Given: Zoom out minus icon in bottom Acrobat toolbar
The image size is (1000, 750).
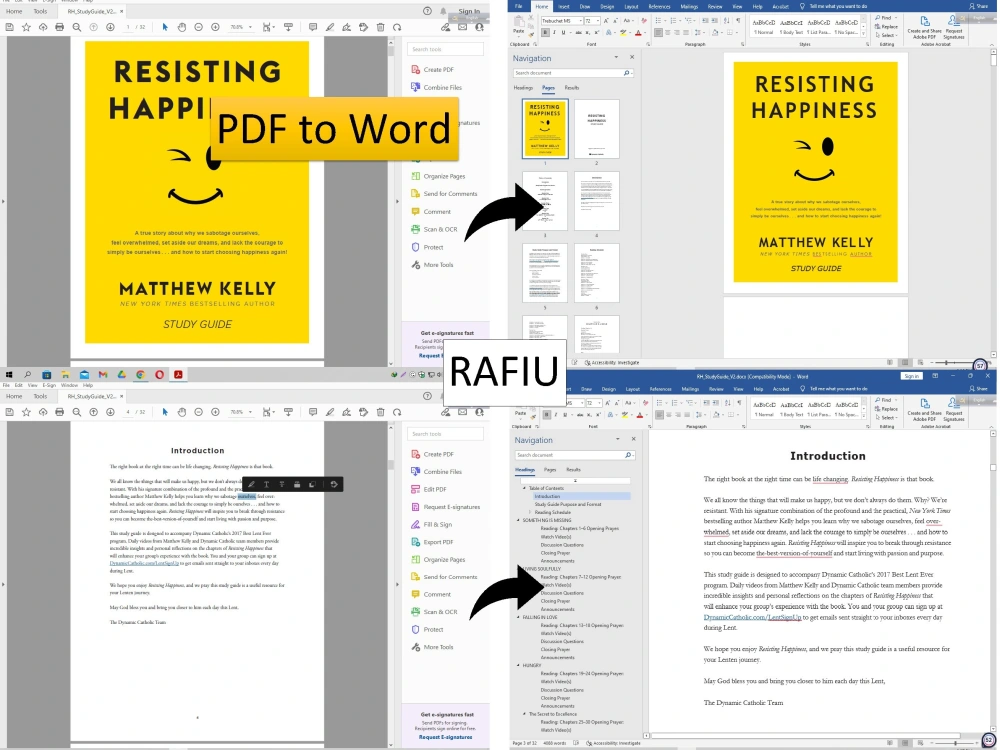Looking at the screenshot, I should 198,412.
